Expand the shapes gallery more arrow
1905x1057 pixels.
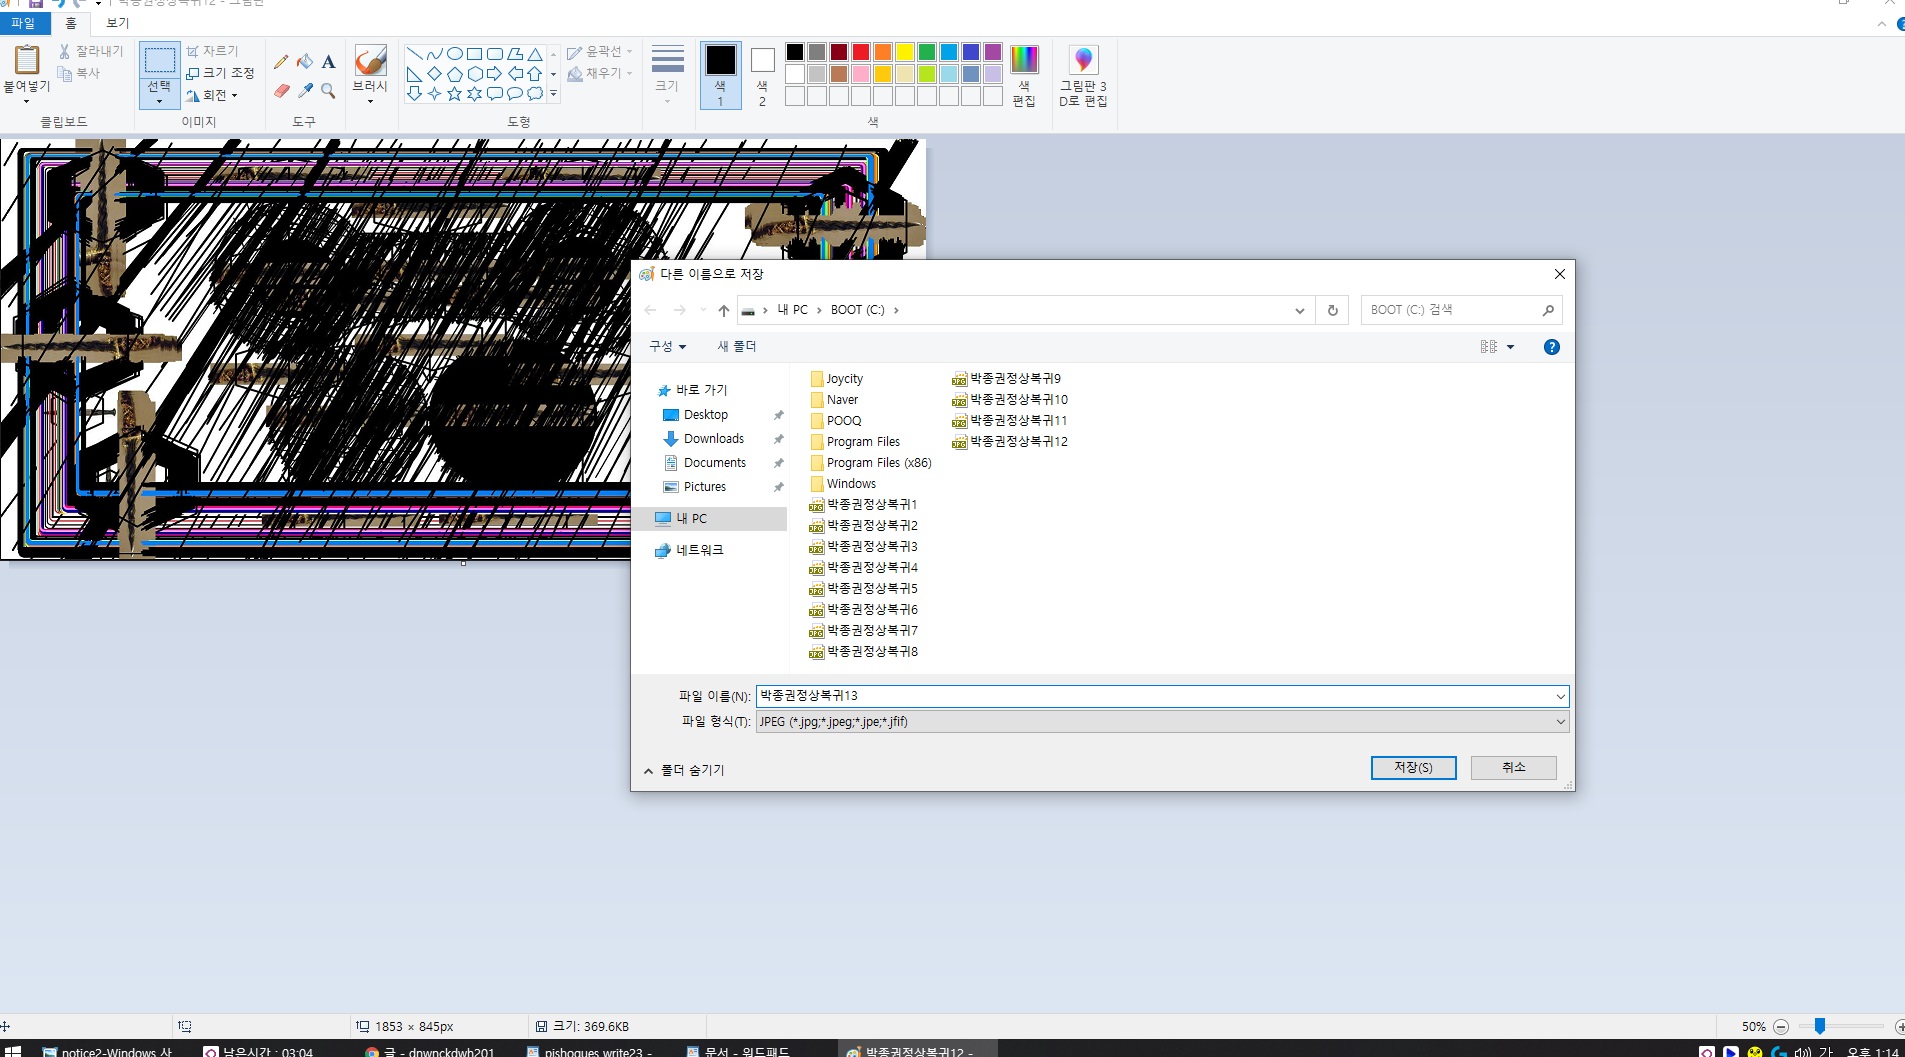[553, 94]
